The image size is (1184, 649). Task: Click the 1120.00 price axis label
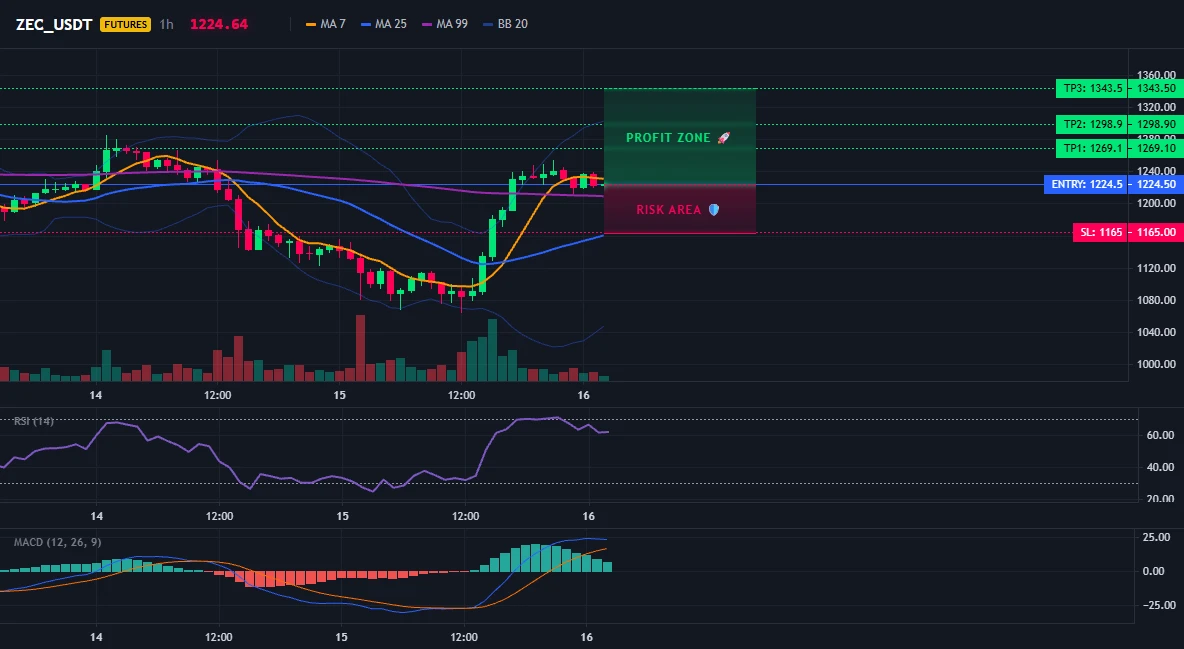tap(1156, 267)
